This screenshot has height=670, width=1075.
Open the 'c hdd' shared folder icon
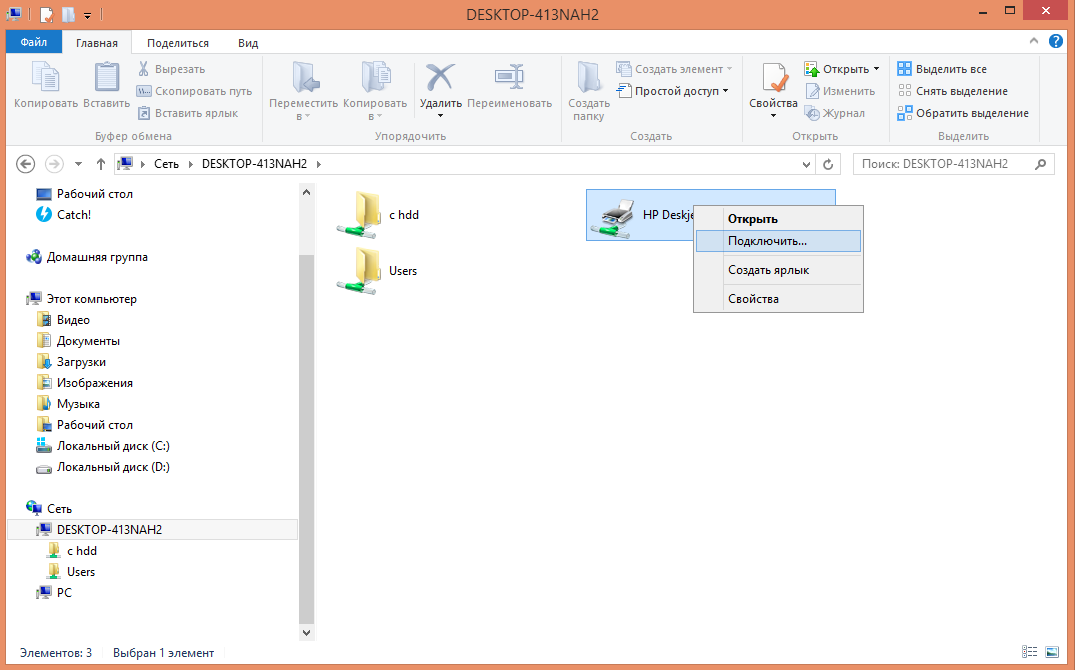(359, 214)
